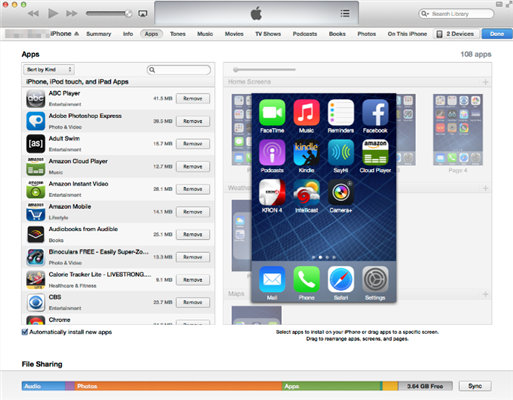Click the KRON 4 app icon
This screenshot has height=400, width=513.
[x=272, y=192]
